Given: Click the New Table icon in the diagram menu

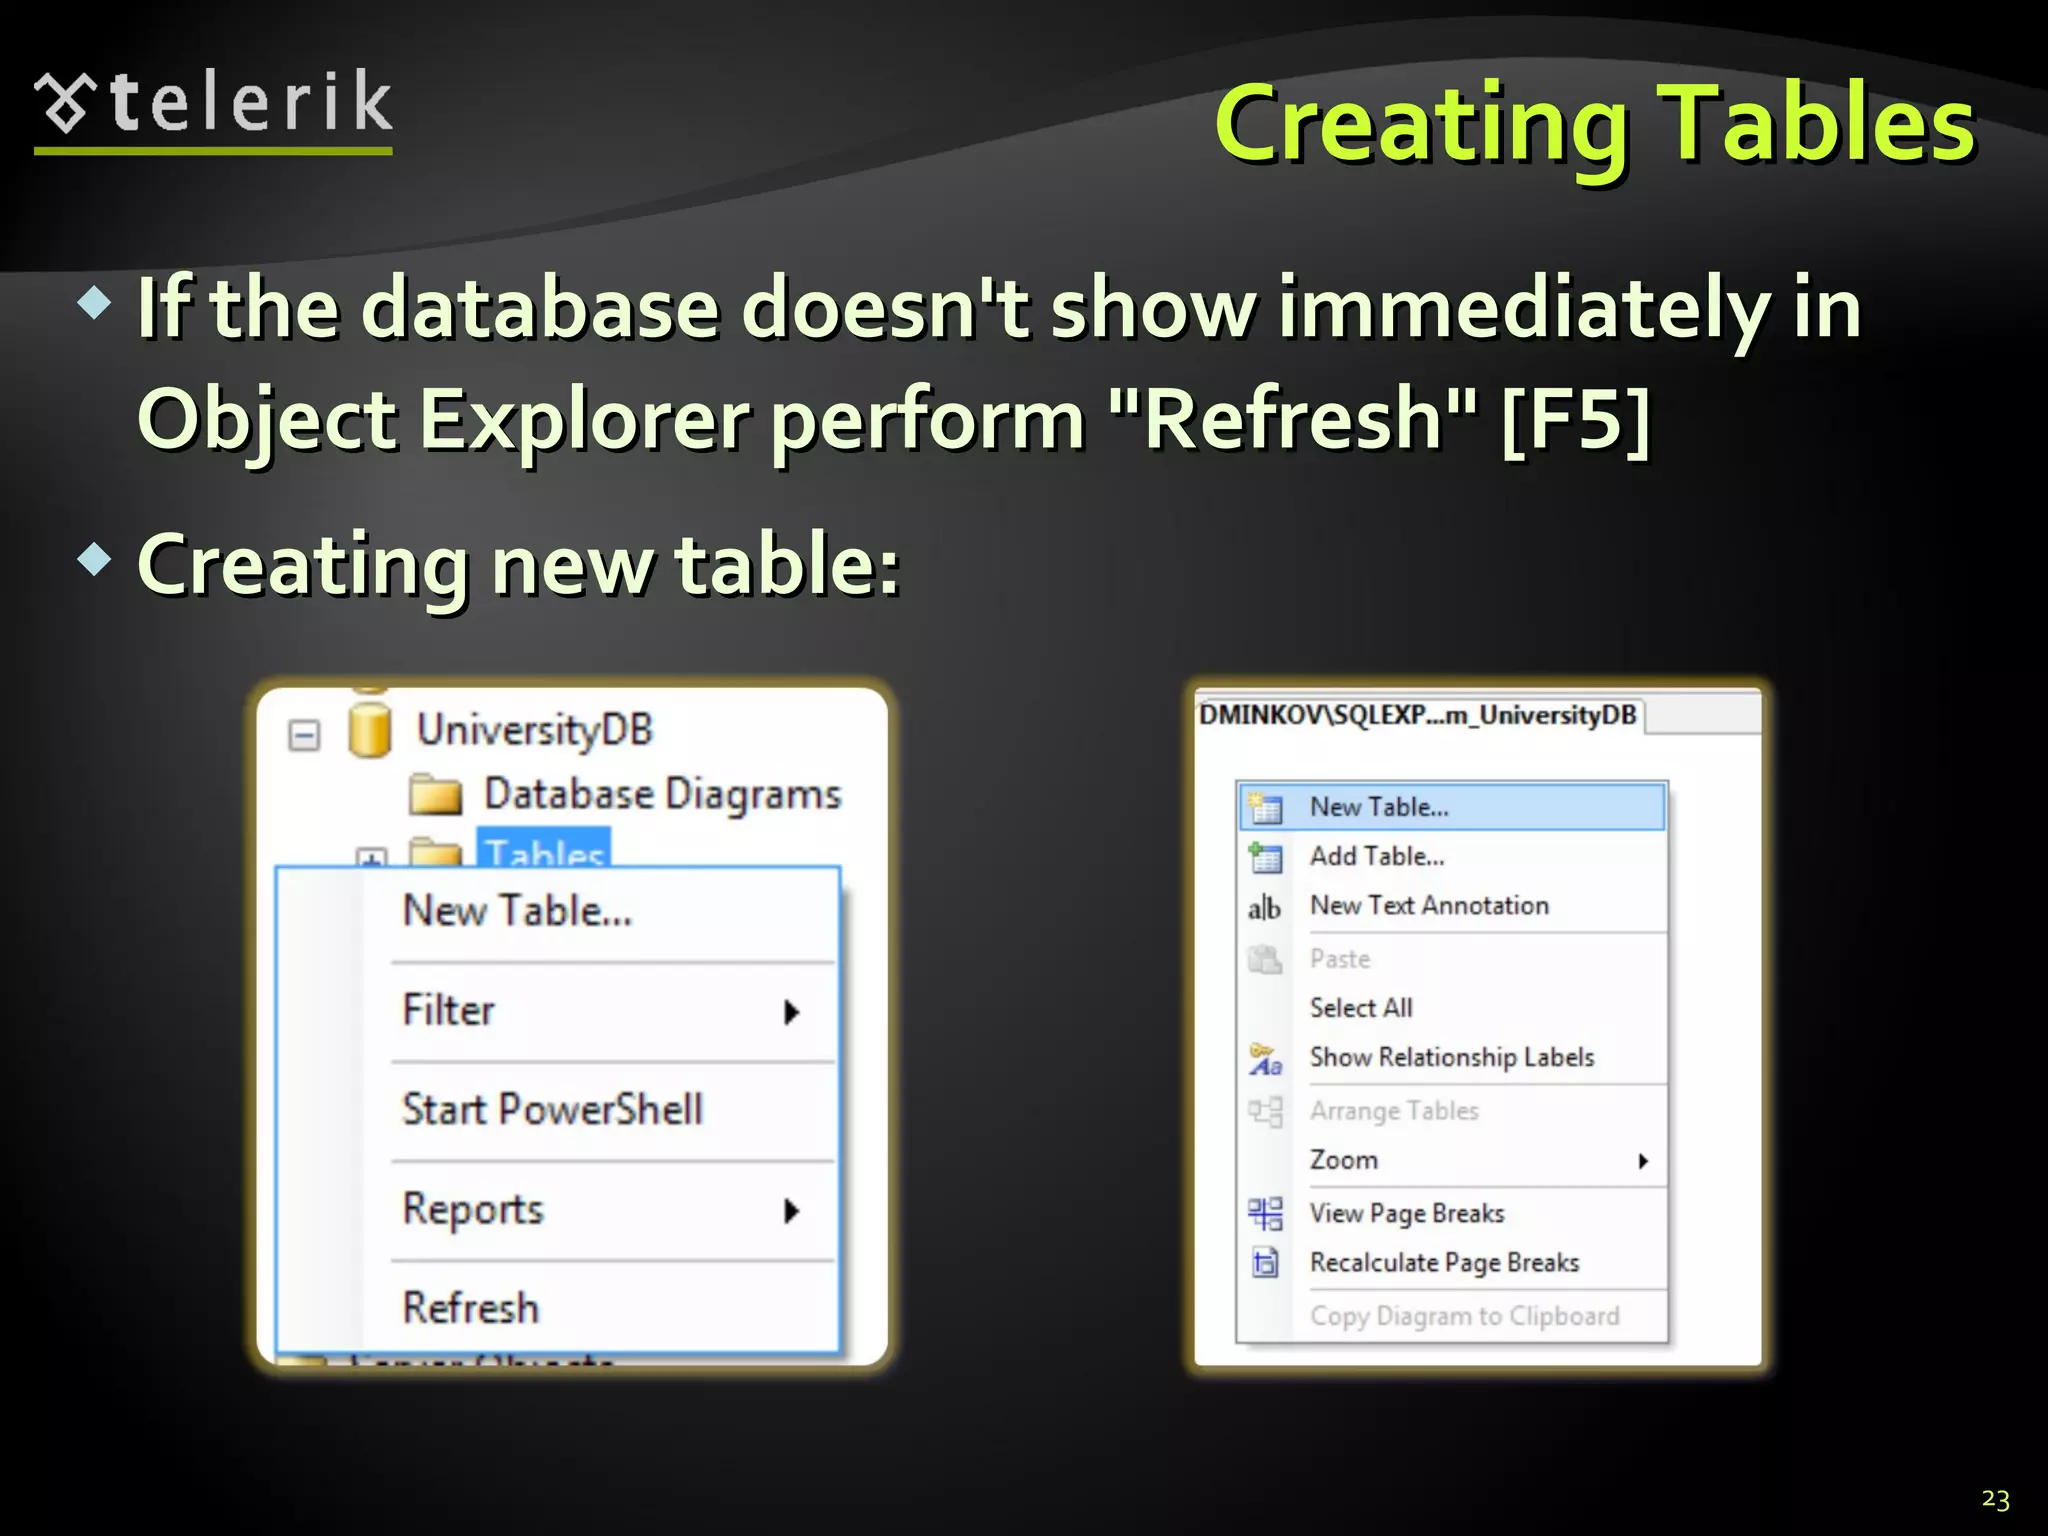Looking at the screenshot, I should [1265, 807].
